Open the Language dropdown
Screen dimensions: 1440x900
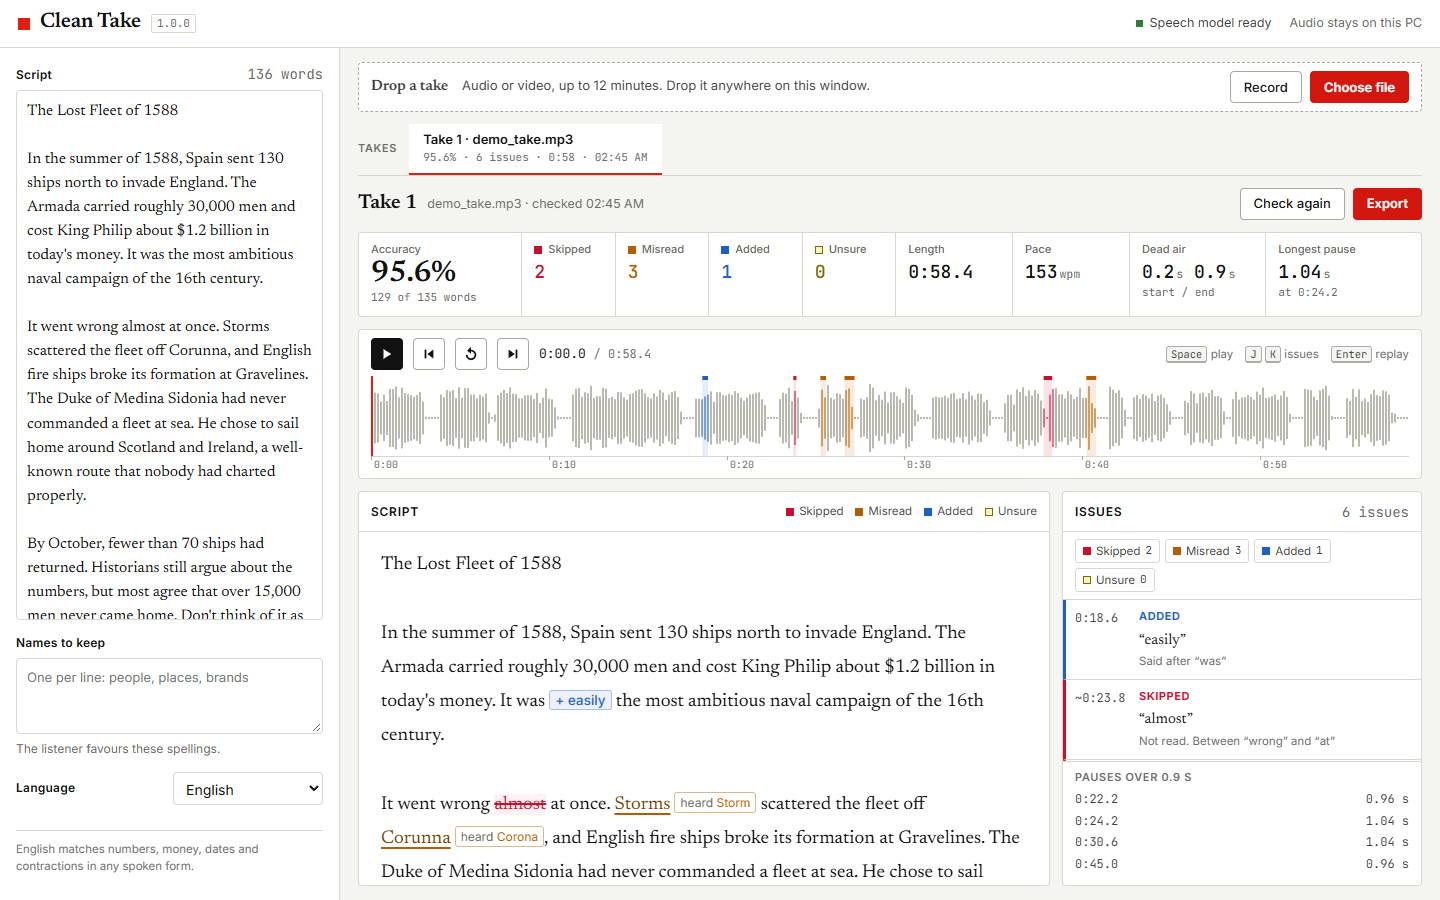point(248,789)
